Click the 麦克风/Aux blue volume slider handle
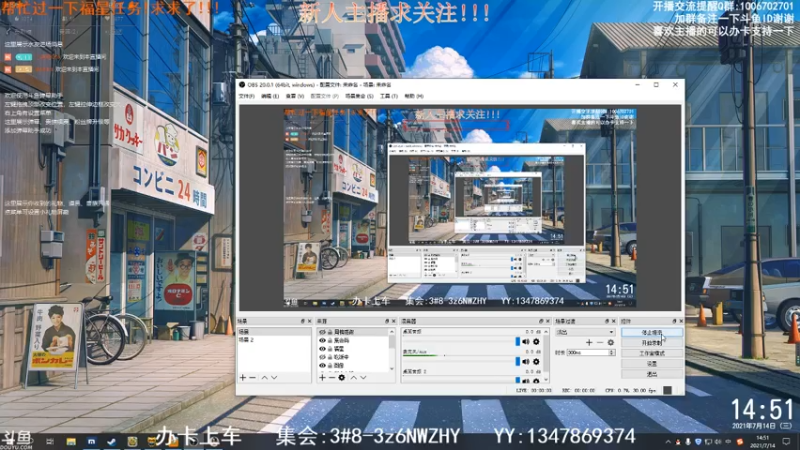 click(517, 362)
